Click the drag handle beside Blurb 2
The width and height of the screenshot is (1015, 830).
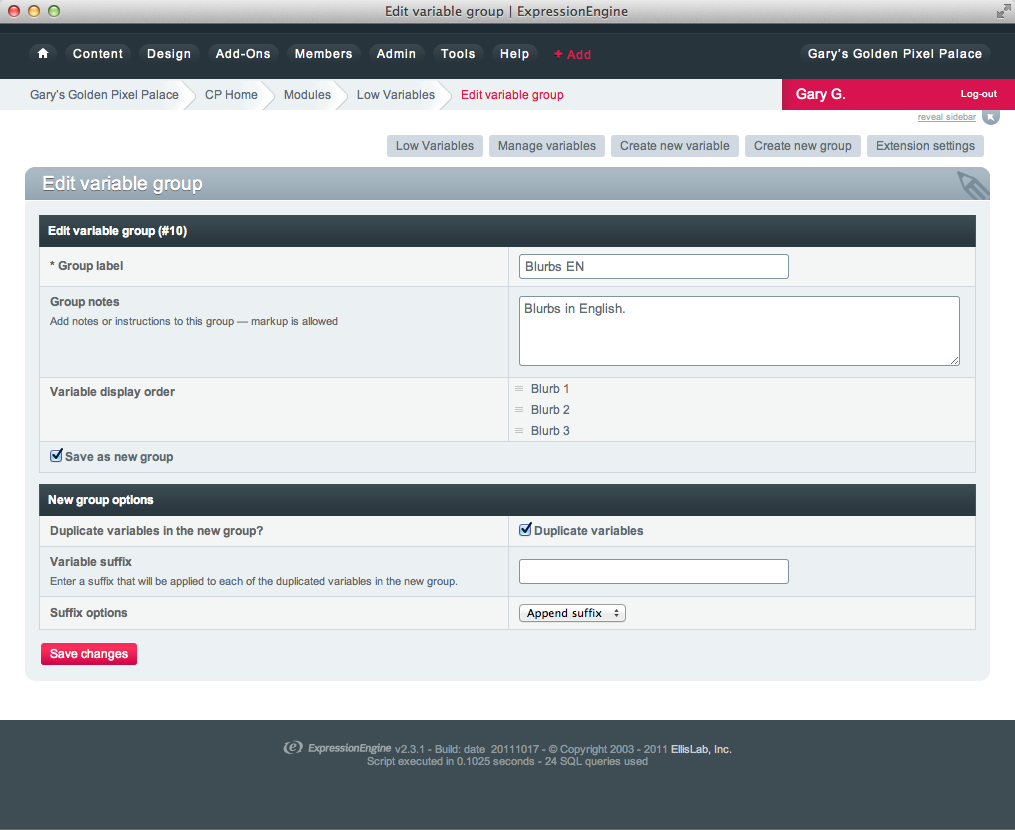pos(519,410)
